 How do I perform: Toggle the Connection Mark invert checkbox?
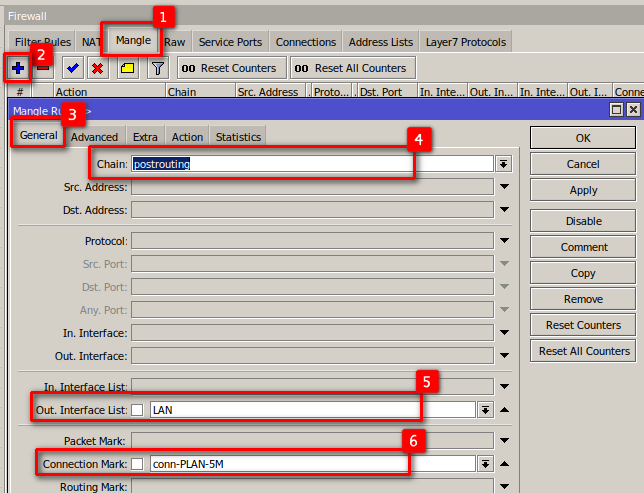pyautogui.click(x=137, y=464)
